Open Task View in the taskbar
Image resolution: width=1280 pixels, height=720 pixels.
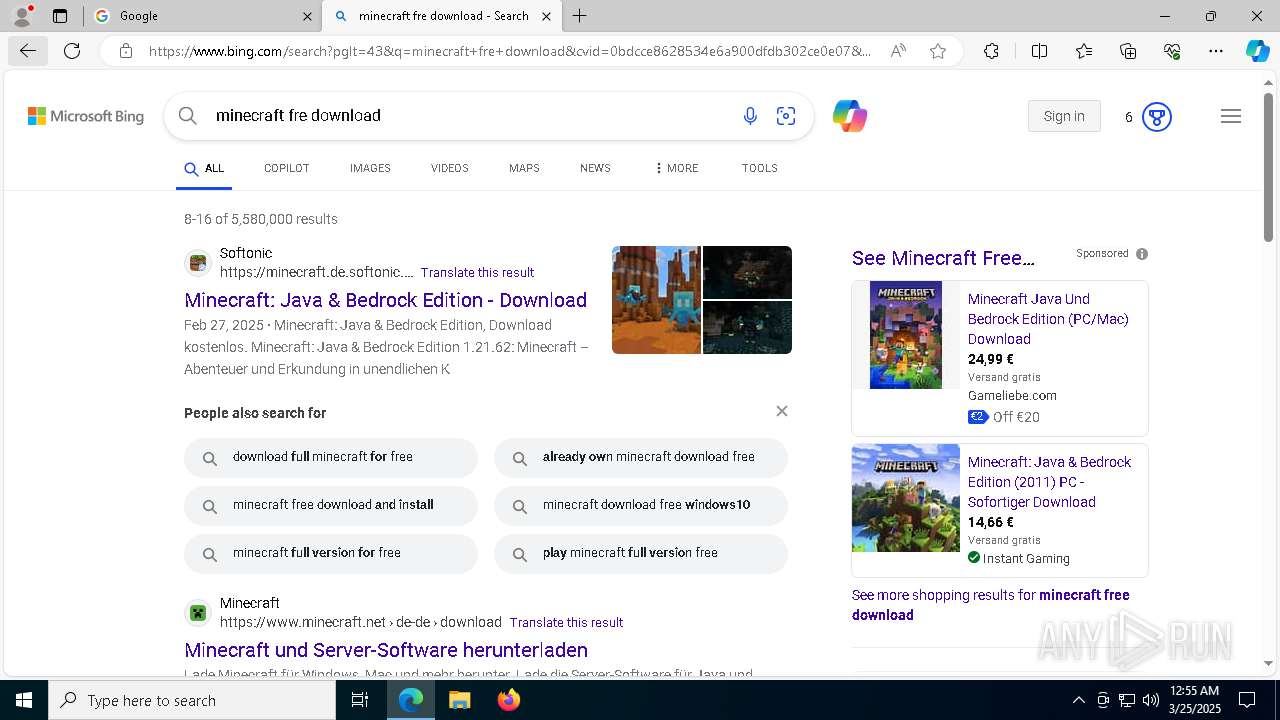pyautogui.click(x=360, y=700)
